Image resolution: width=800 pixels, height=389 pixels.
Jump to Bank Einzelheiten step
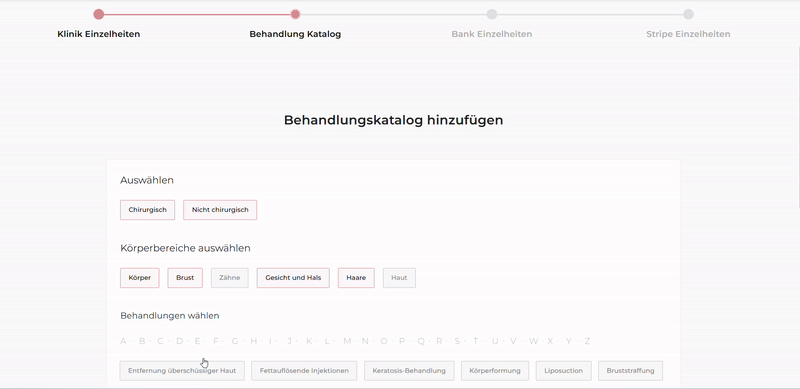point(491,34)
